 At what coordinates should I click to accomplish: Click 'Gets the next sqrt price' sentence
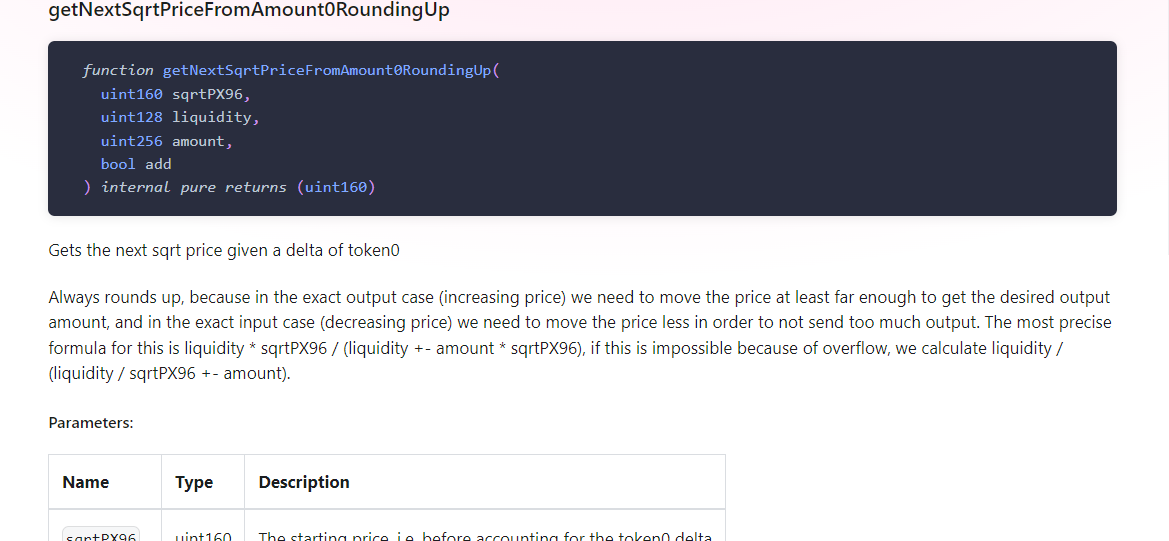pos(223,250)
